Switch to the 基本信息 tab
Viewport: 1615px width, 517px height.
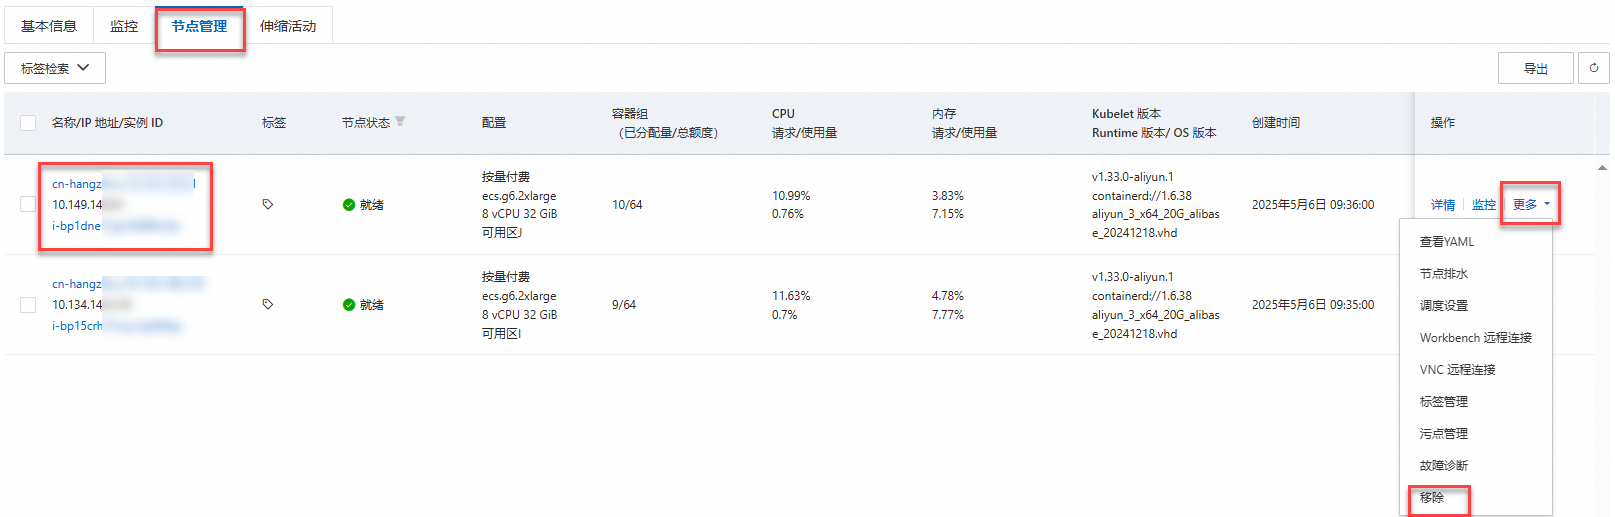pyautogui.click(x=49, y=26)
